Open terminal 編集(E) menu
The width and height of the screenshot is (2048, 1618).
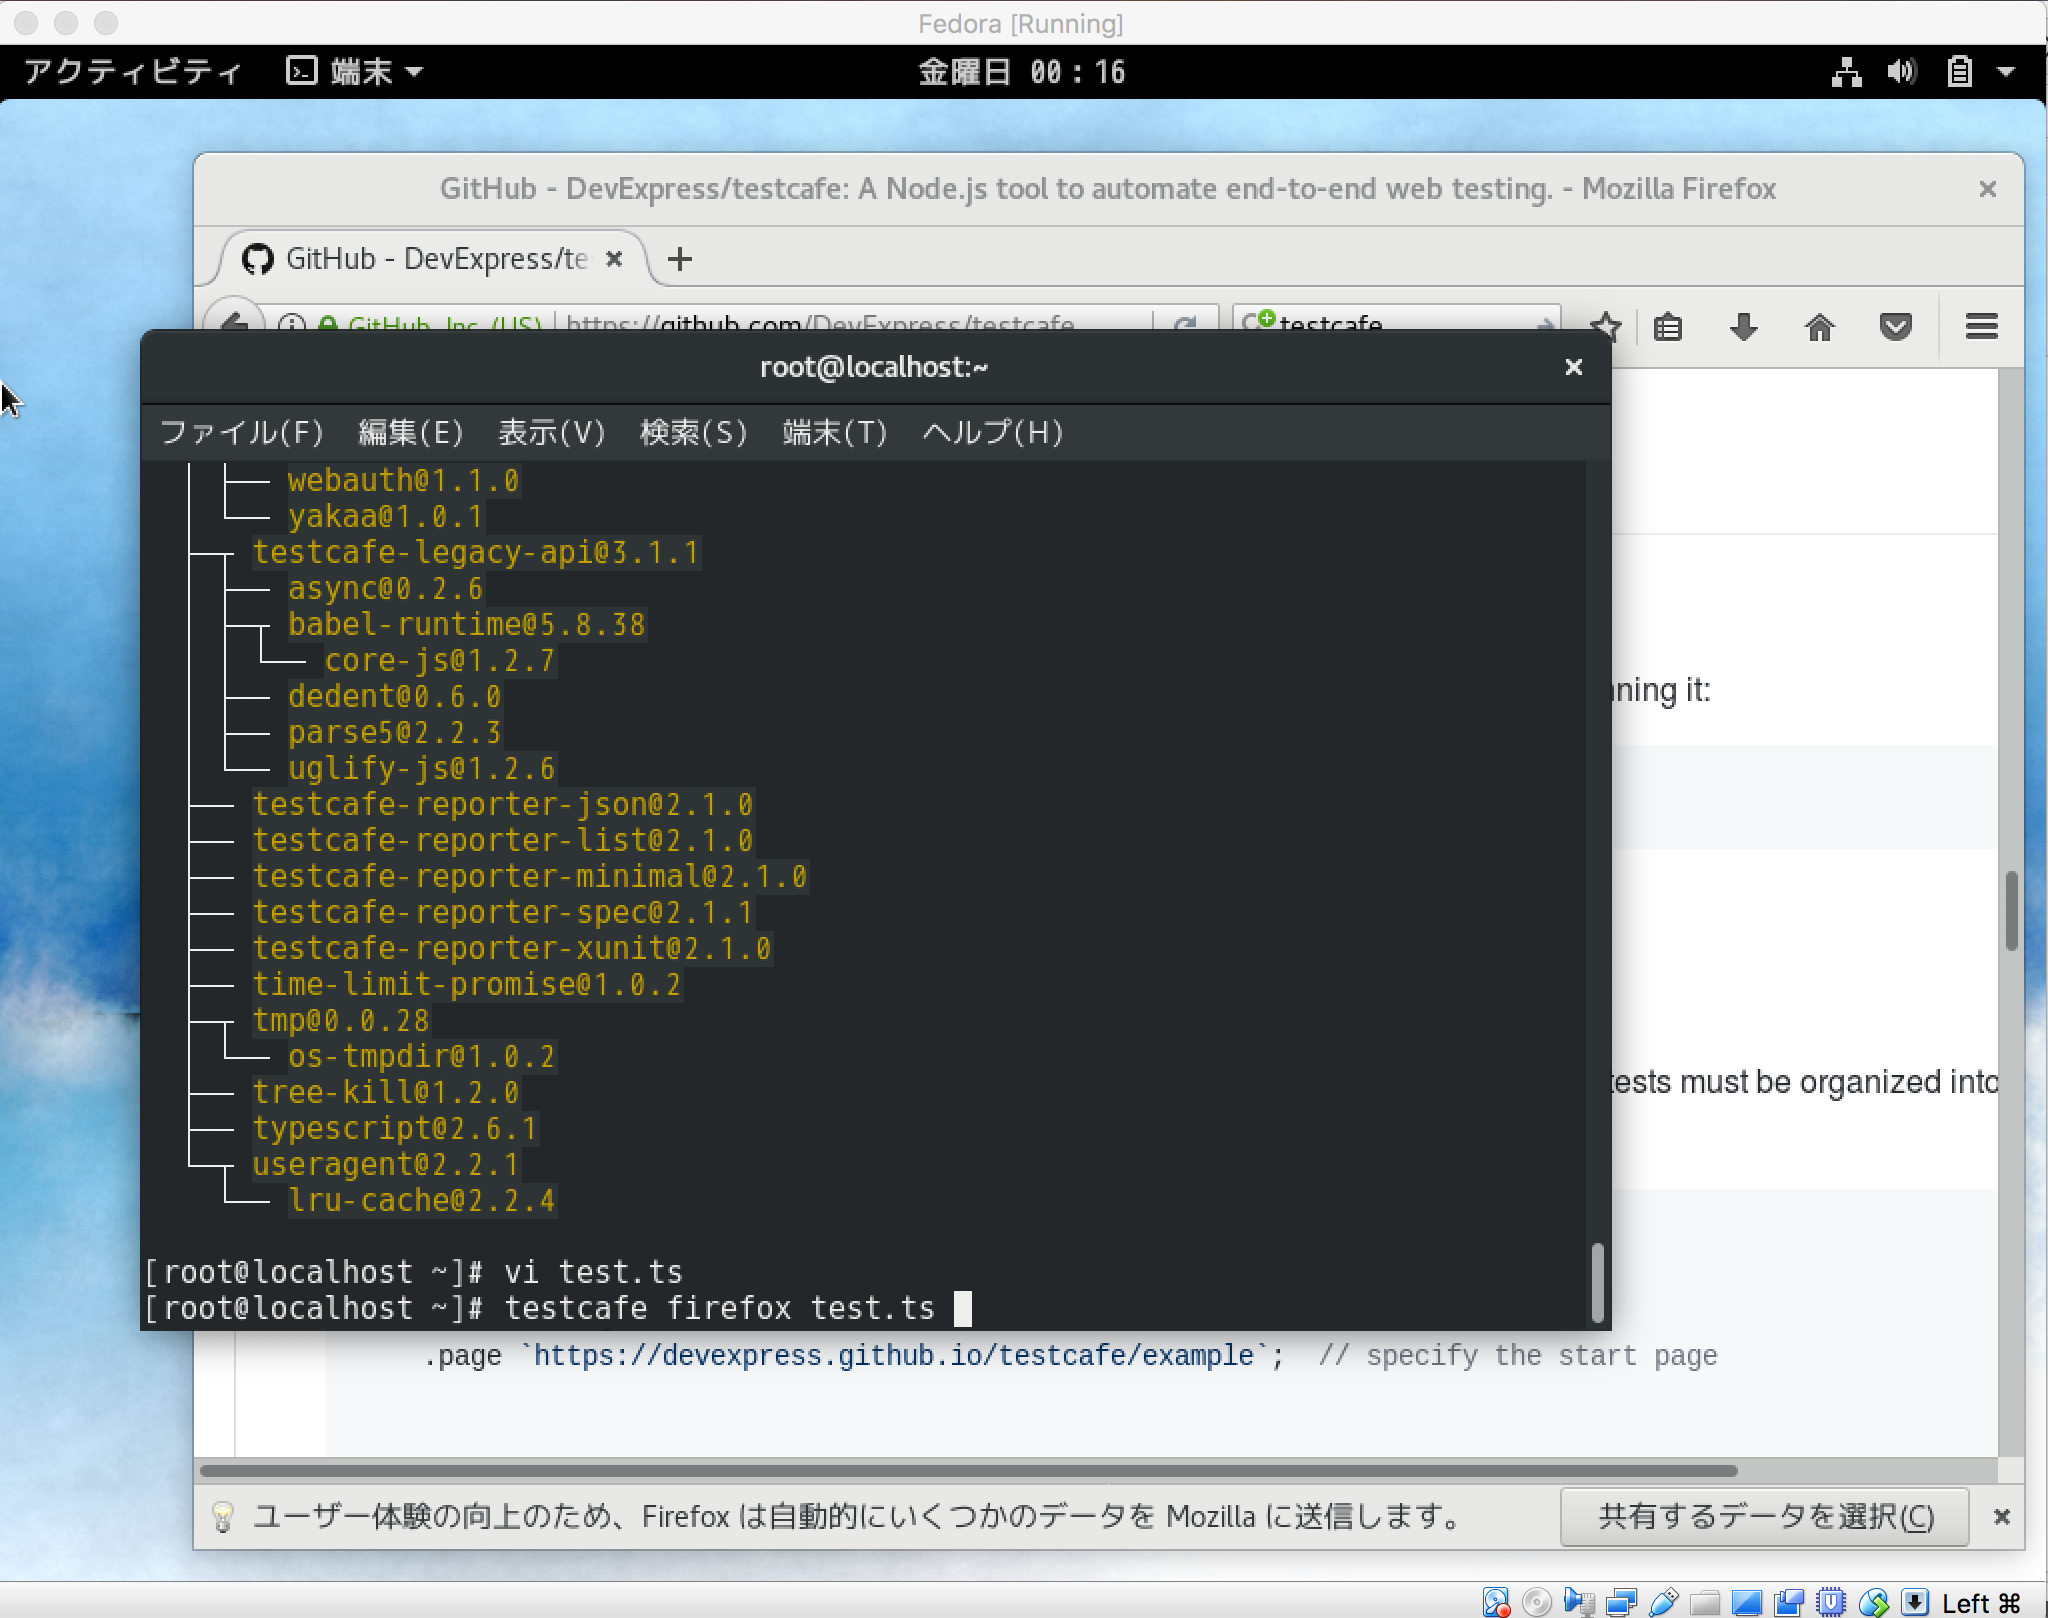[x=410, y=432]
